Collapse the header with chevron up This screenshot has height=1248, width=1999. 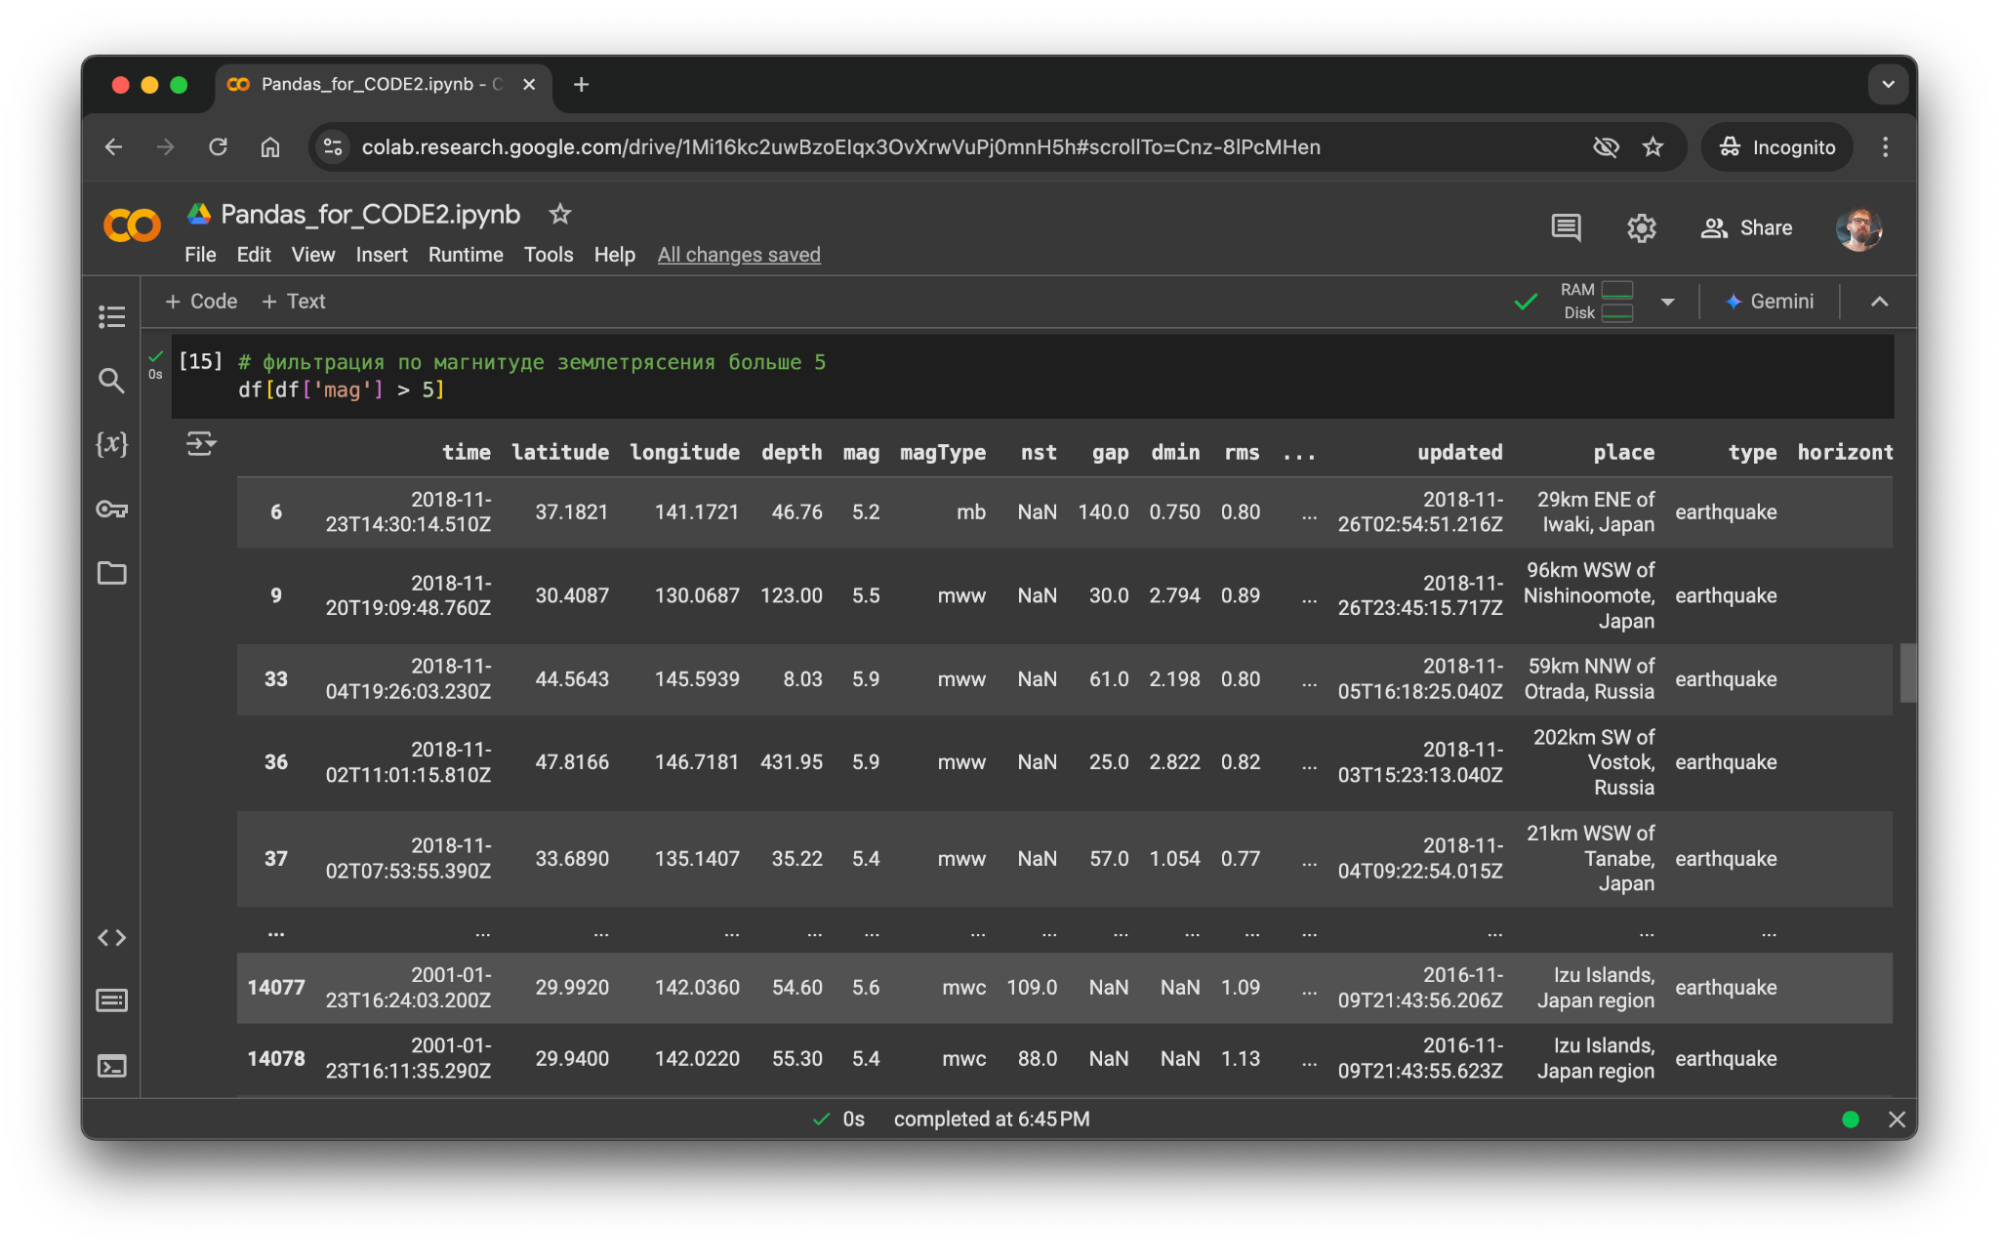point(1879,301)
